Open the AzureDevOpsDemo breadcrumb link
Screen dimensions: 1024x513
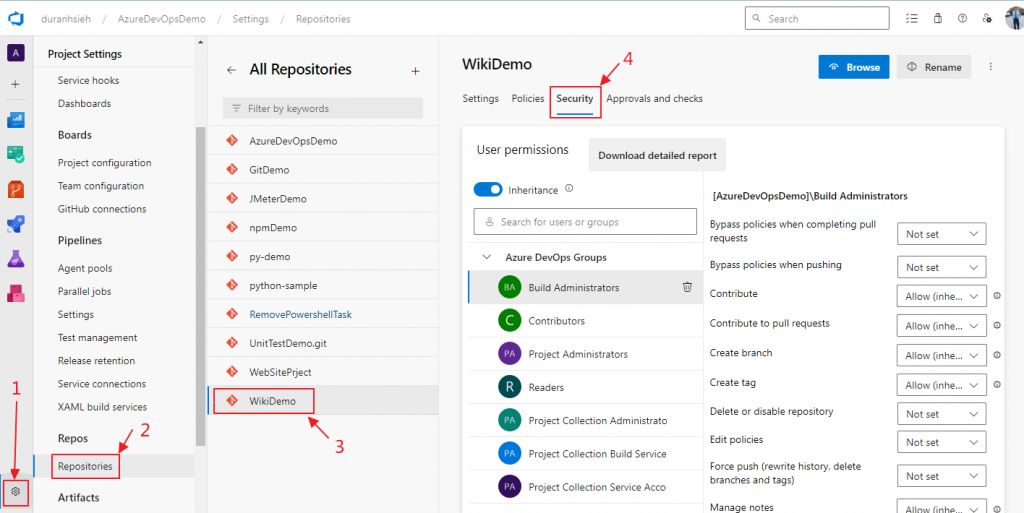[161, 19]
